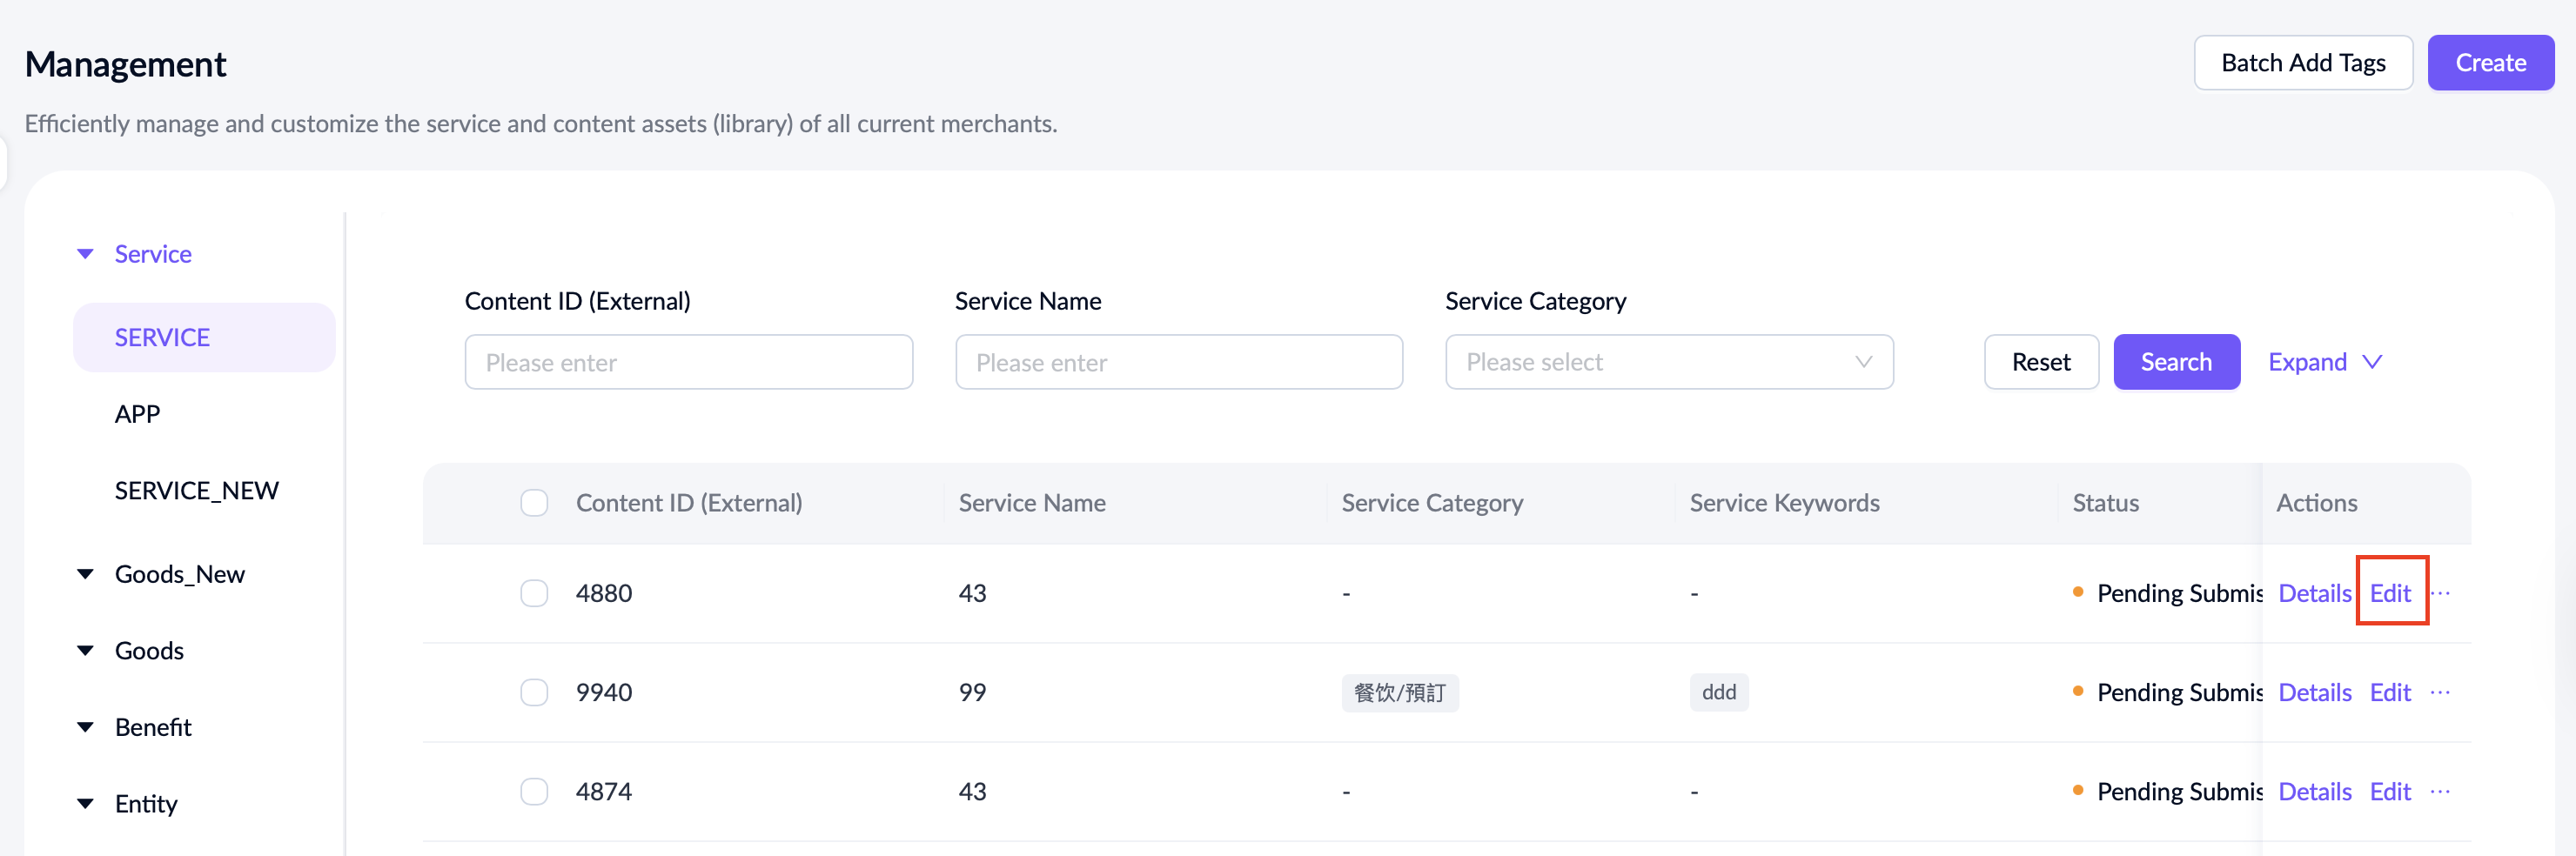Viewport: 2576px width, 856px height.
Task: Open Details for content ID 9940
Action: coord(2314,692)
